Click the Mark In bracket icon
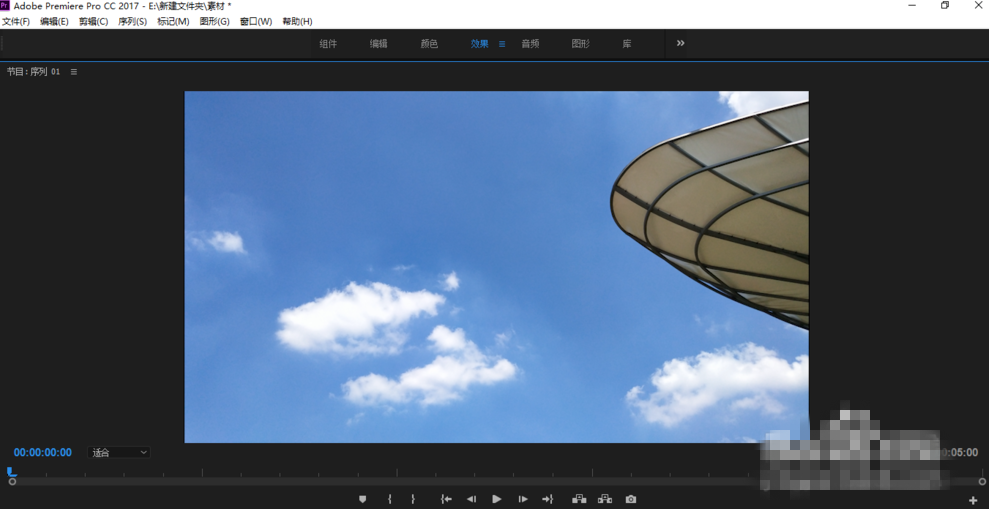Screen dimensions: 989x509 pos(390,499)
